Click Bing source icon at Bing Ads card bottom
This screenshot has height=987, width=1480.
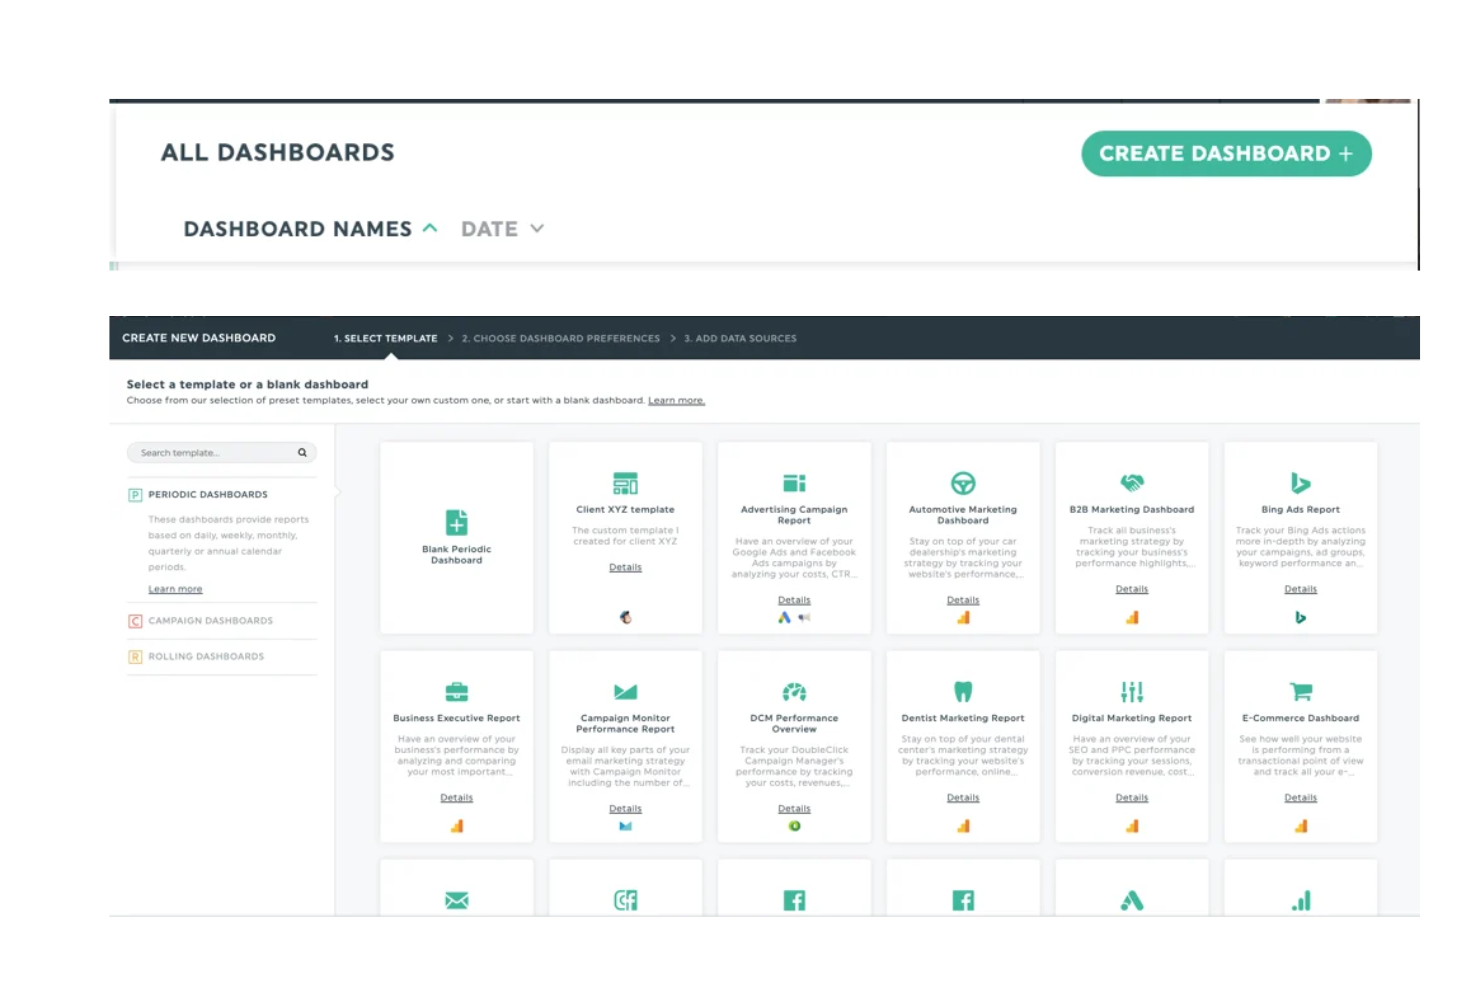tap(1300, 618)
